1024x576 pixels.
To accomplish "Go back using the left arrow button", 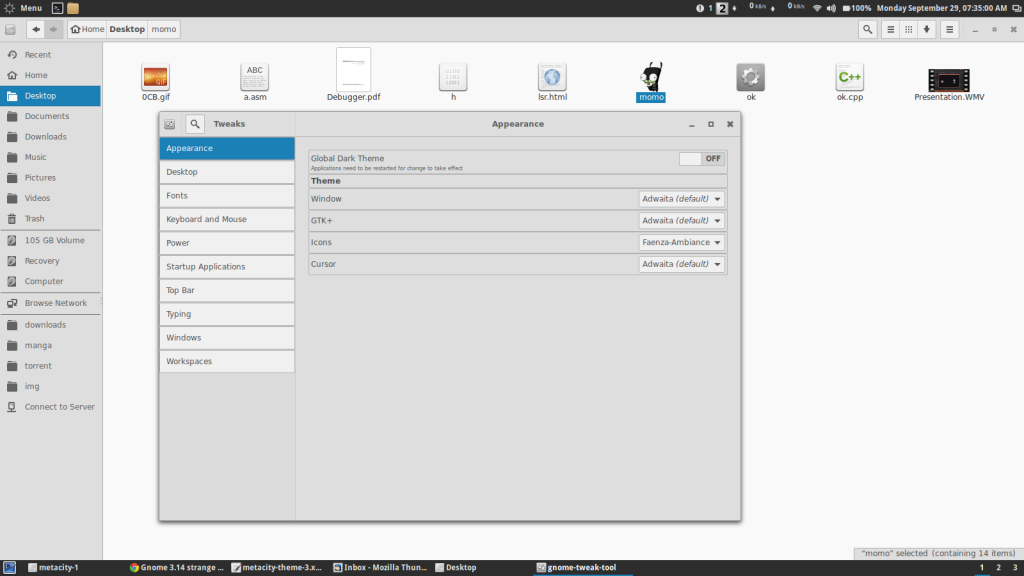I will 36,29.
